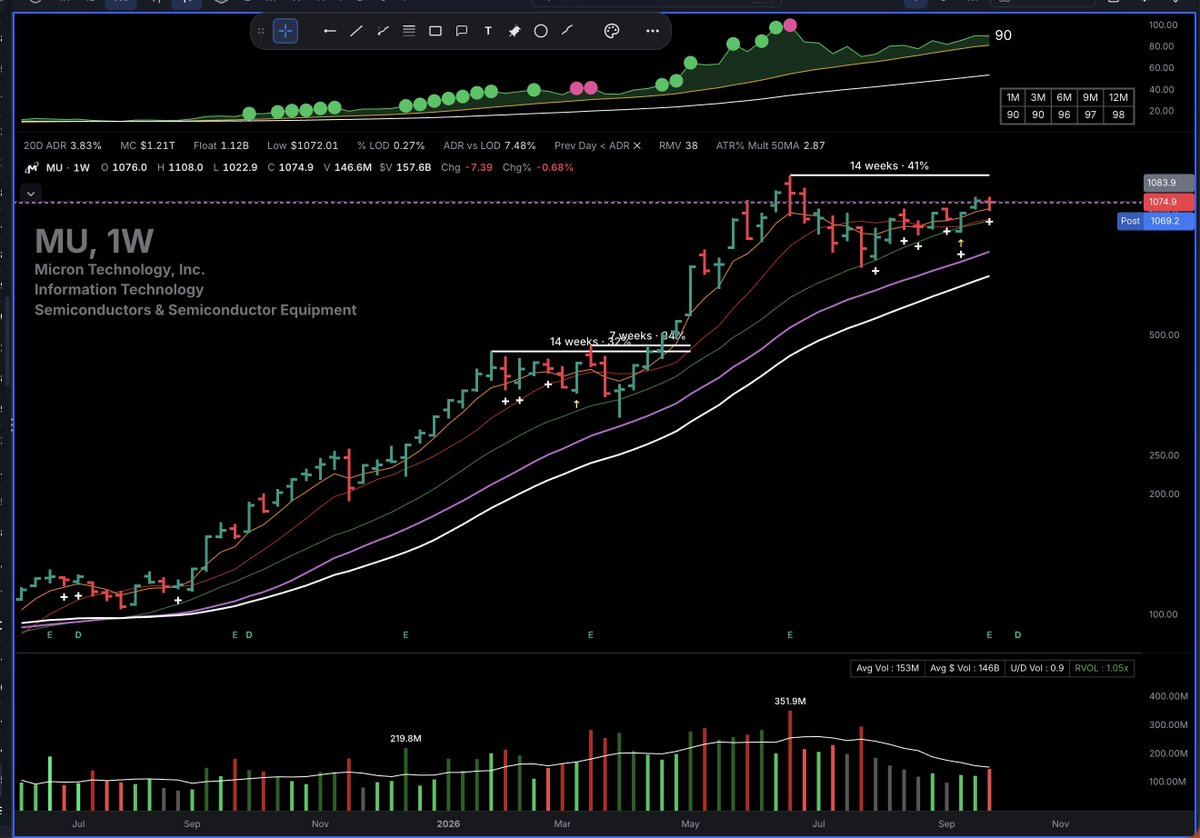Click the 250.00 price axis label
The height and width of the screenshot is (838, 1200).
pyautogui.click(x=1165, y=455)
